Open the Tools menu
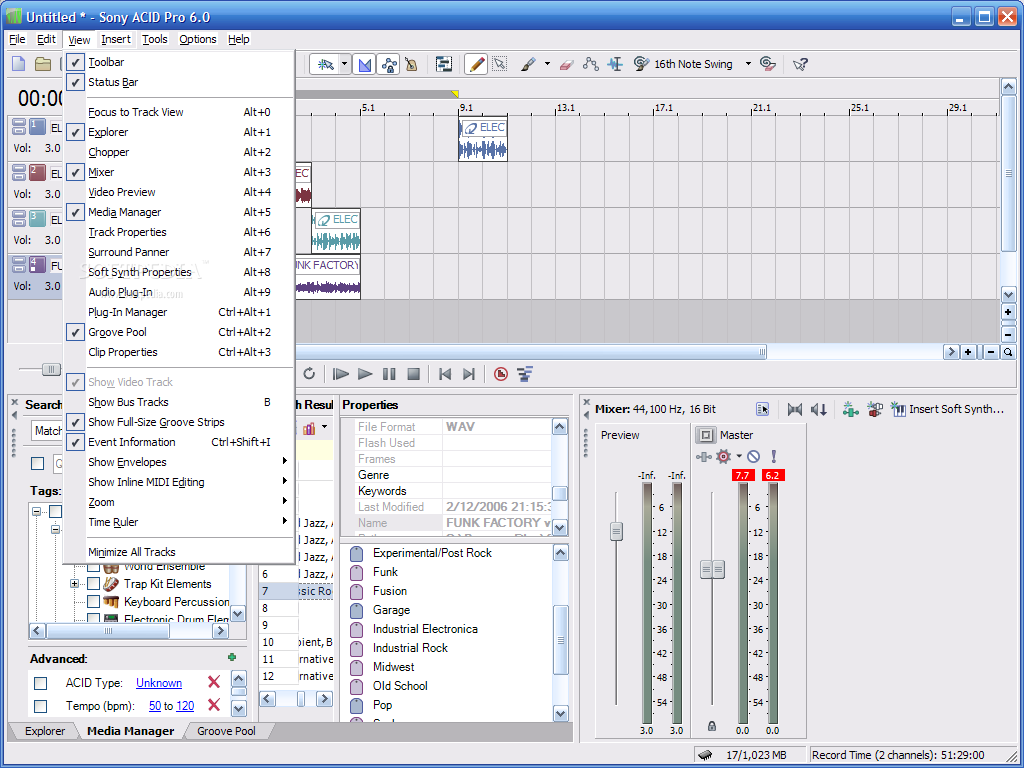This screenshot has width=1024, height=768. pos(155,39)
